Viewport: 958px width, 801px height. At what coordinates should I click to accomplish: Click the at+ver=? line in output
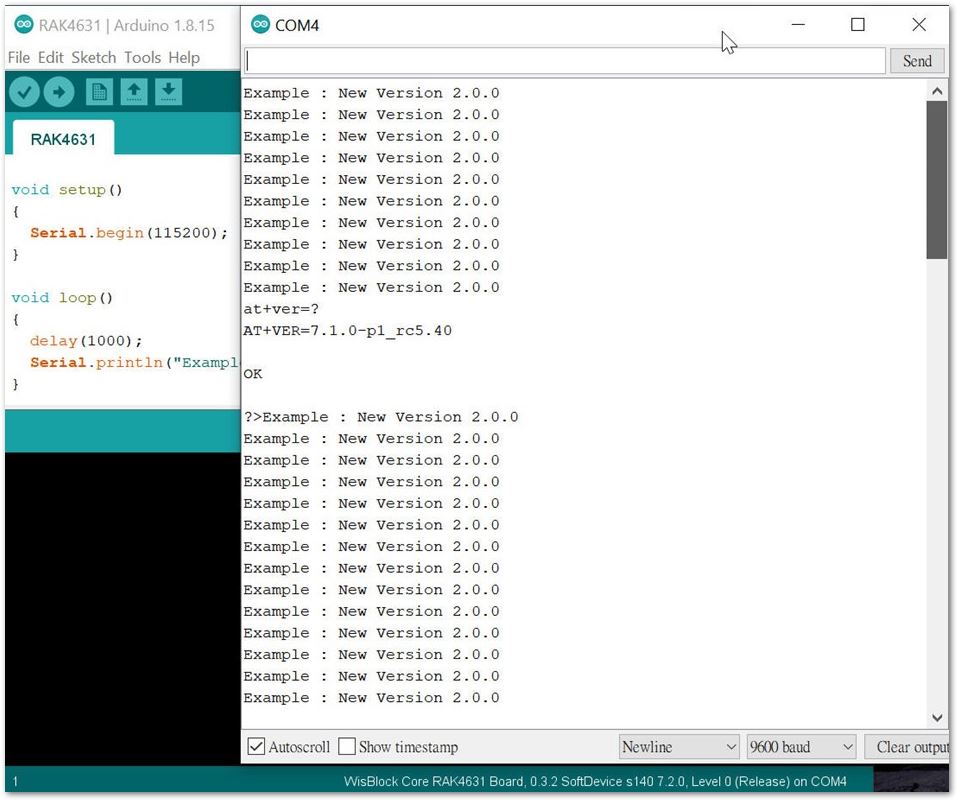[x=281, y=309]
